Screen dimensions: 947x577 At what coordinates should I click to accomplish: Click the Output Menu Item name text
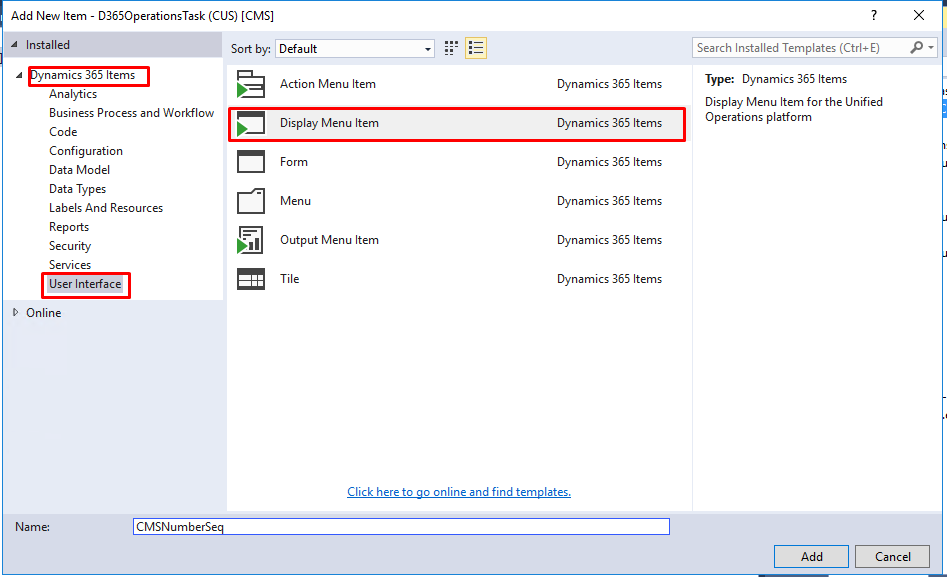329,240
